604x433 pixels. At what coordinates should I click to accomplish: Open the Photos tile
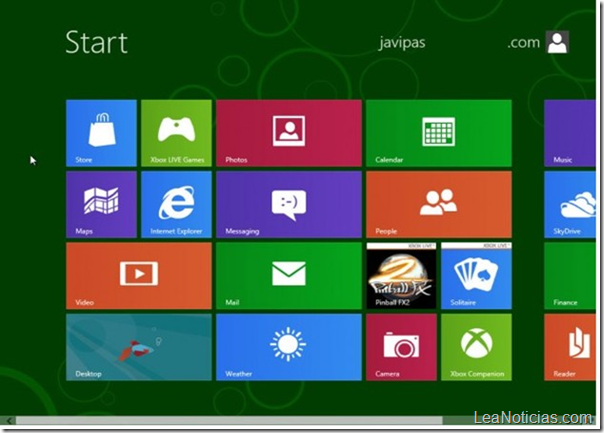[289, 133]
